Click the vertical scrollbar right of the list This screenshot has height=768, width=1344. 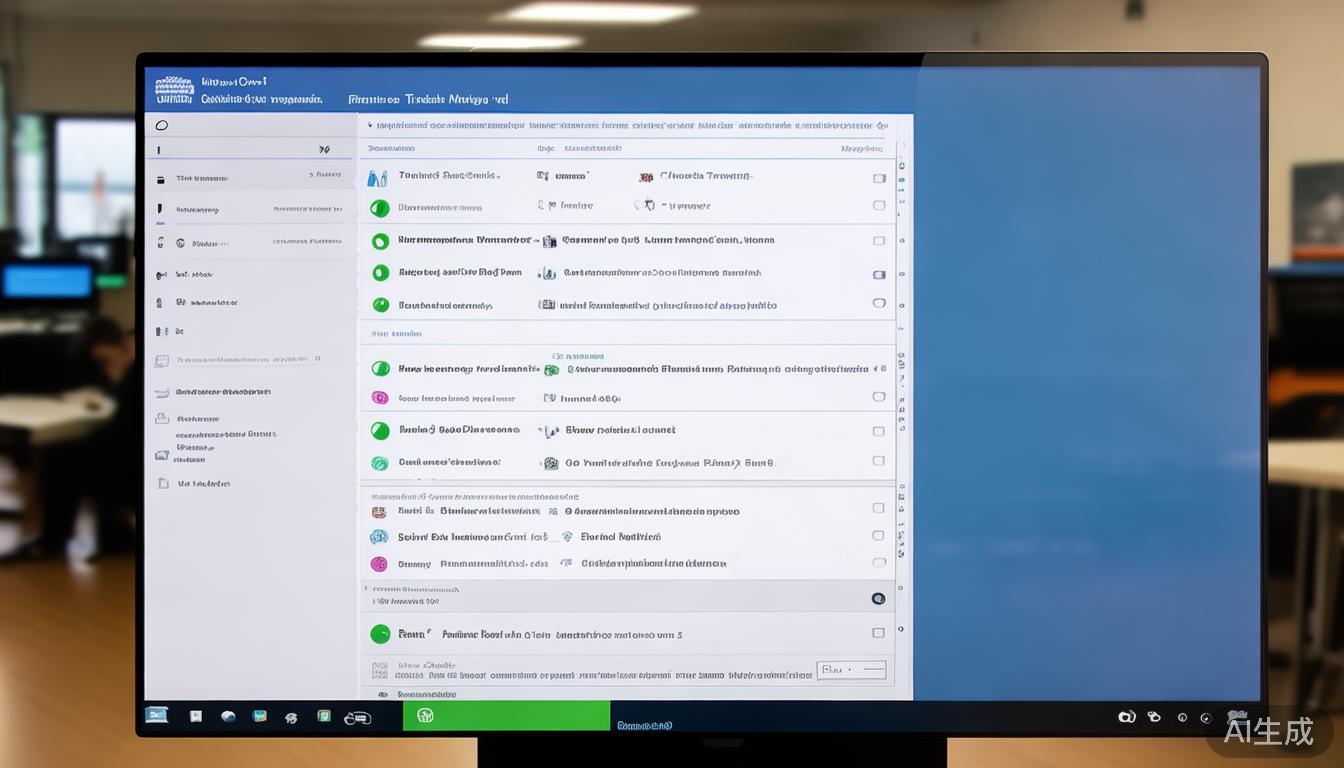click(x=902, y=400)
